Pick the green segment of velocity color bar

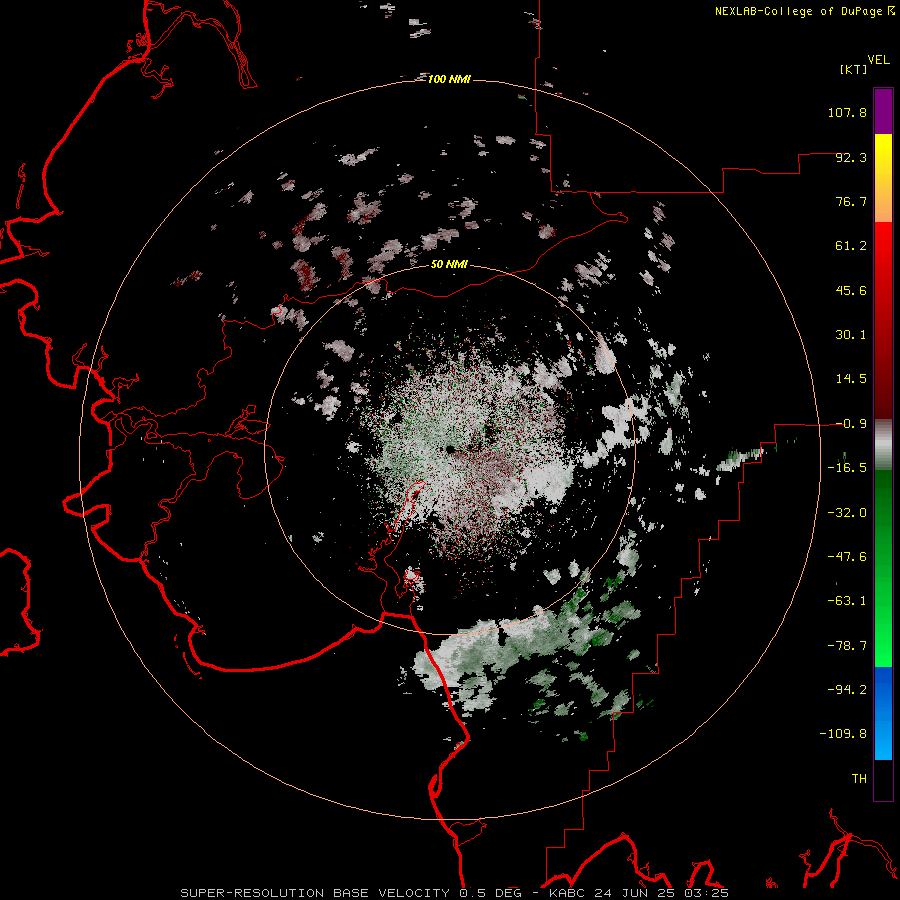(883, 568)
